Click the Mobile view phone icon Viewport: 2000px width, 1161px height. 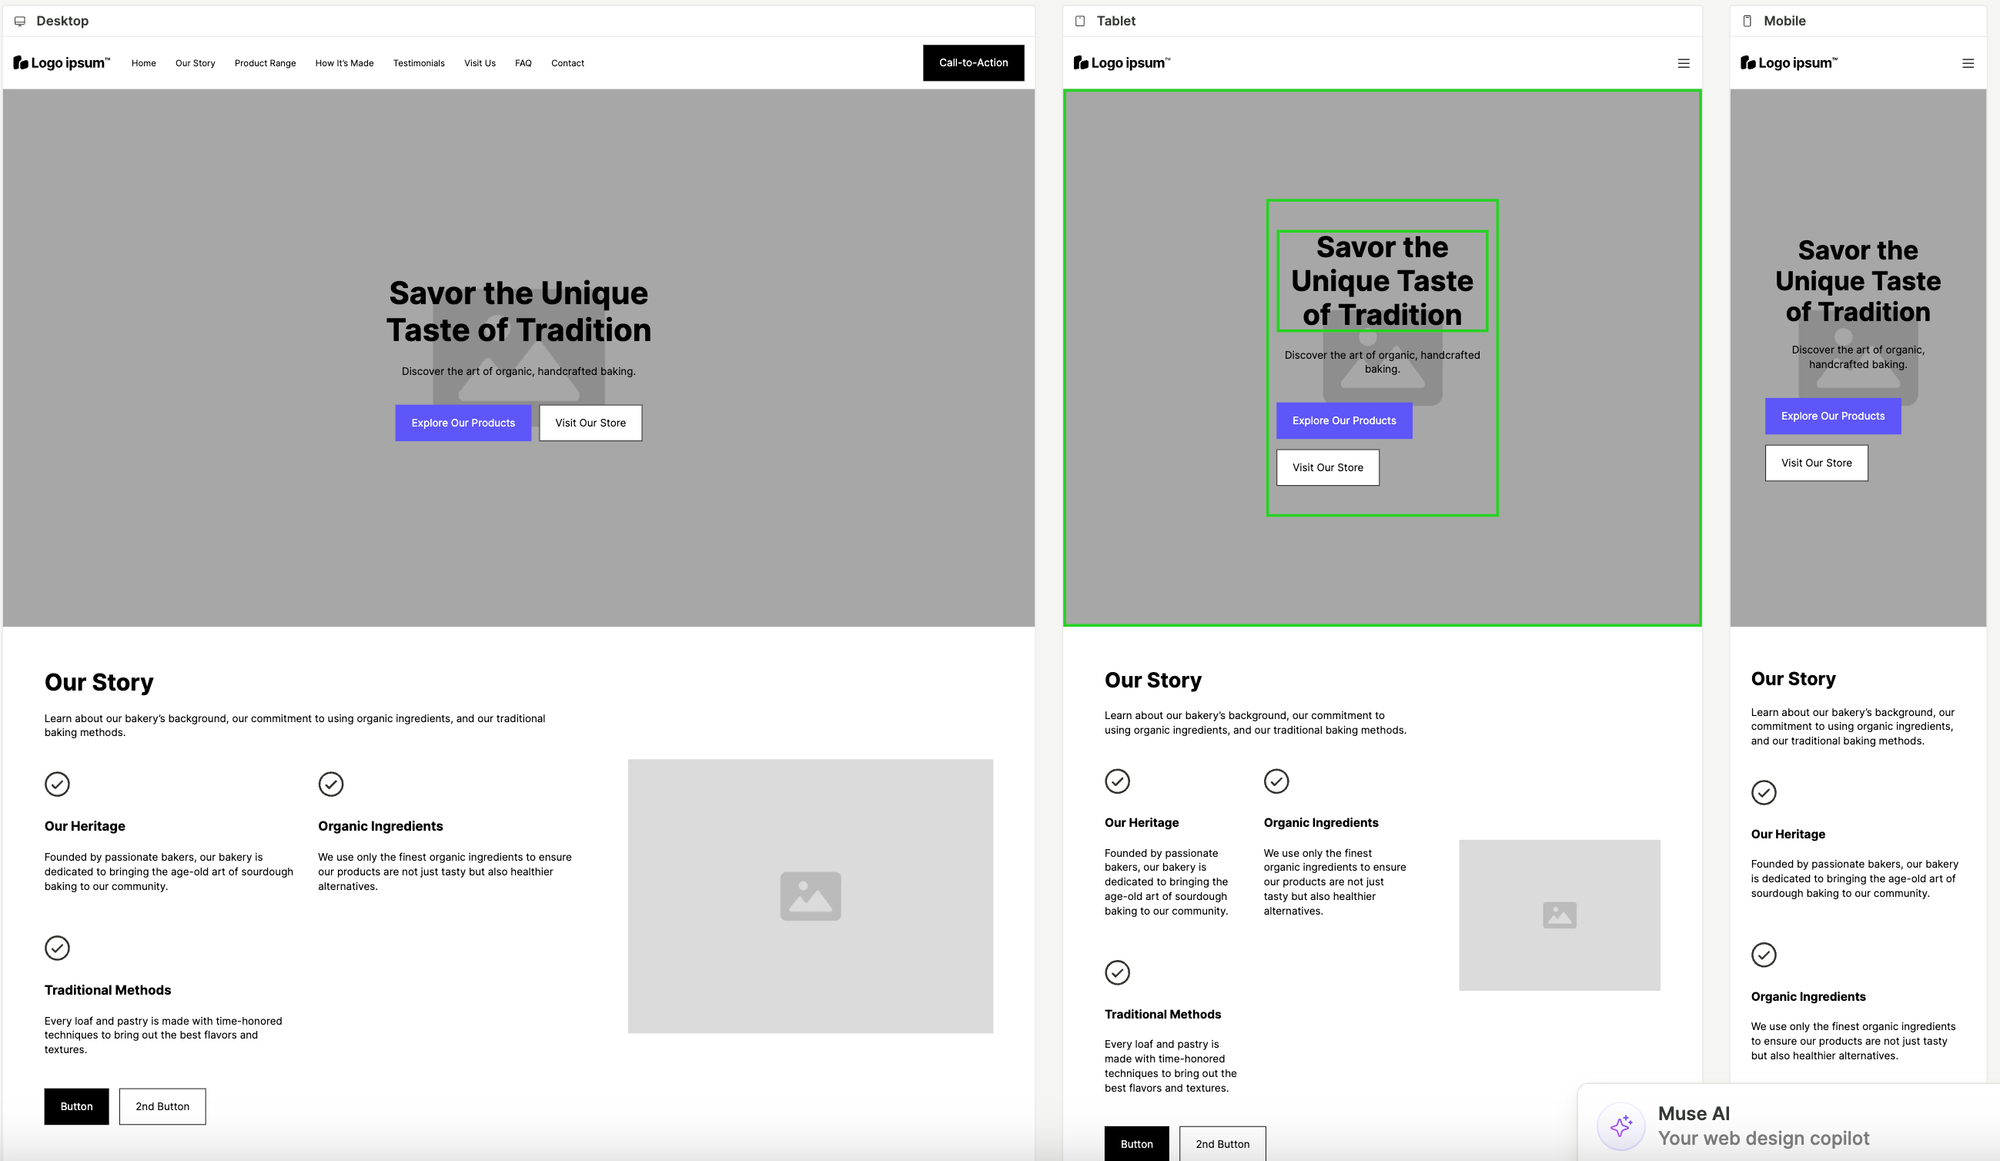1747,21
